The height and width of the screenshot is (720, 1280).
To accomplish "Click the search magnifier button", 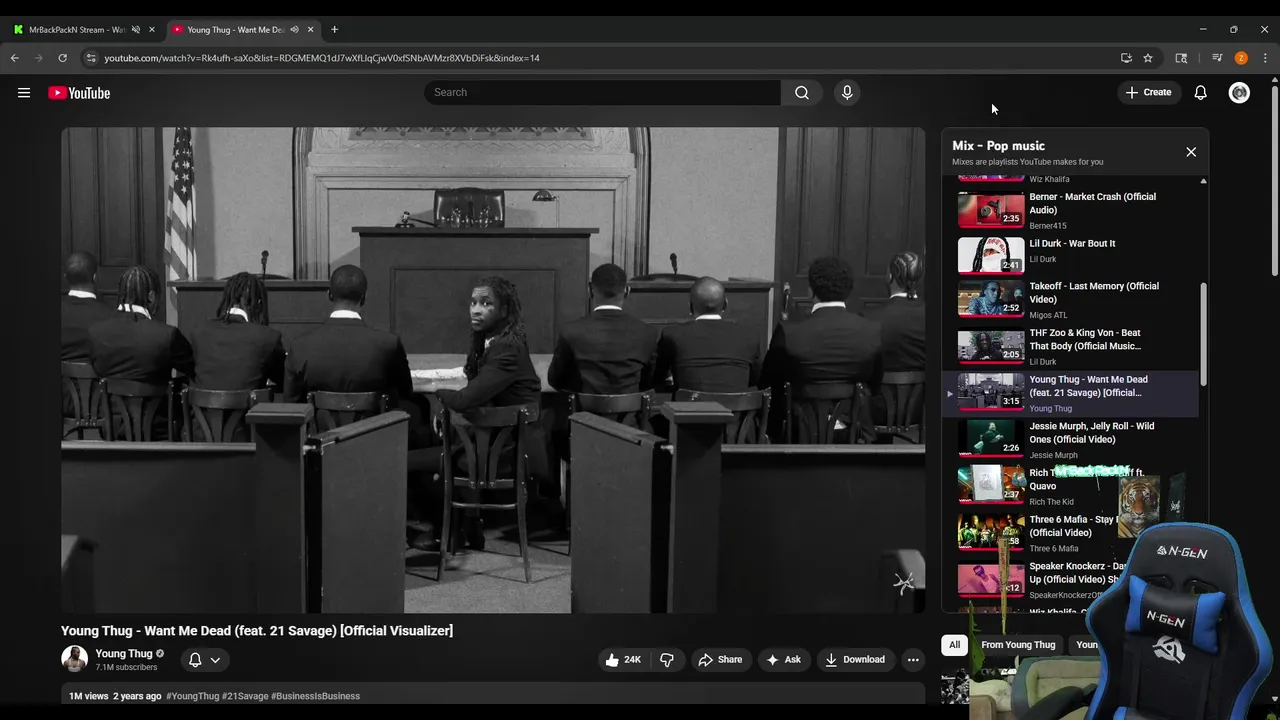I will tap(802, 92).
